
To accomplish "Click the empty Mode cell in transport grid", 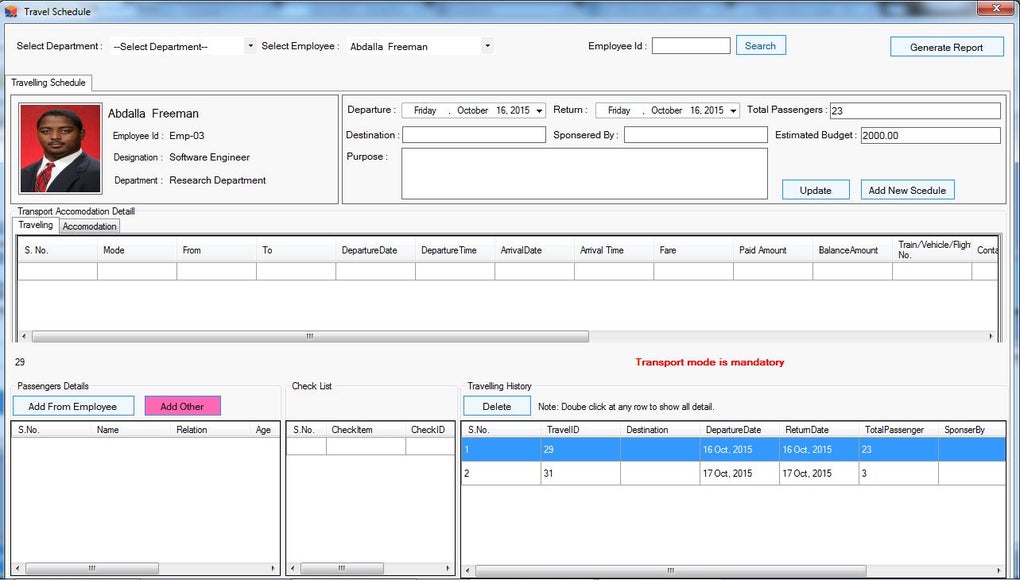I will point(137,271).
